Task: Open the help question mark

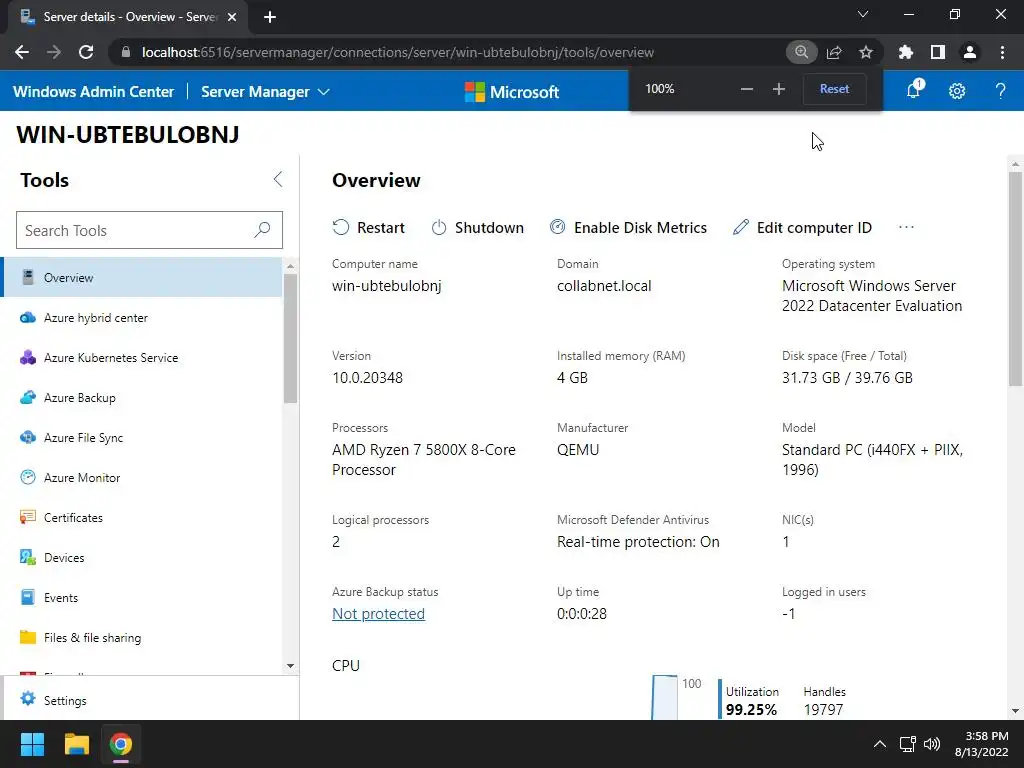Action: 1000,91
